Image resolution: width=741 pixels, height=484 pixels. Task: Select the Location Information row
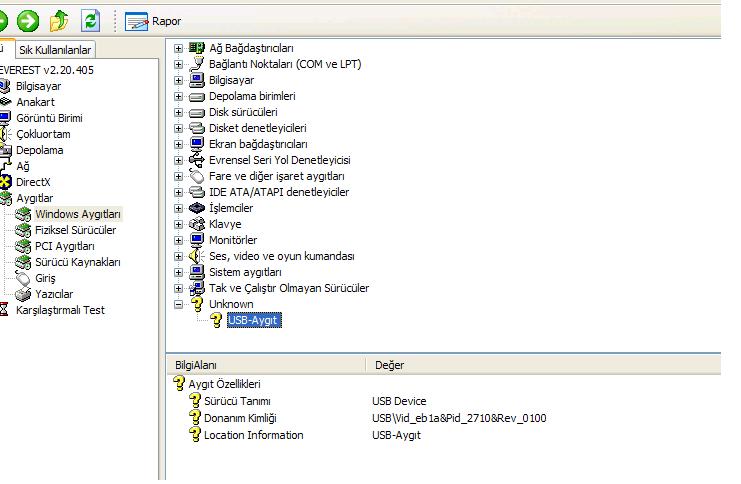click(x=253, y=435)
